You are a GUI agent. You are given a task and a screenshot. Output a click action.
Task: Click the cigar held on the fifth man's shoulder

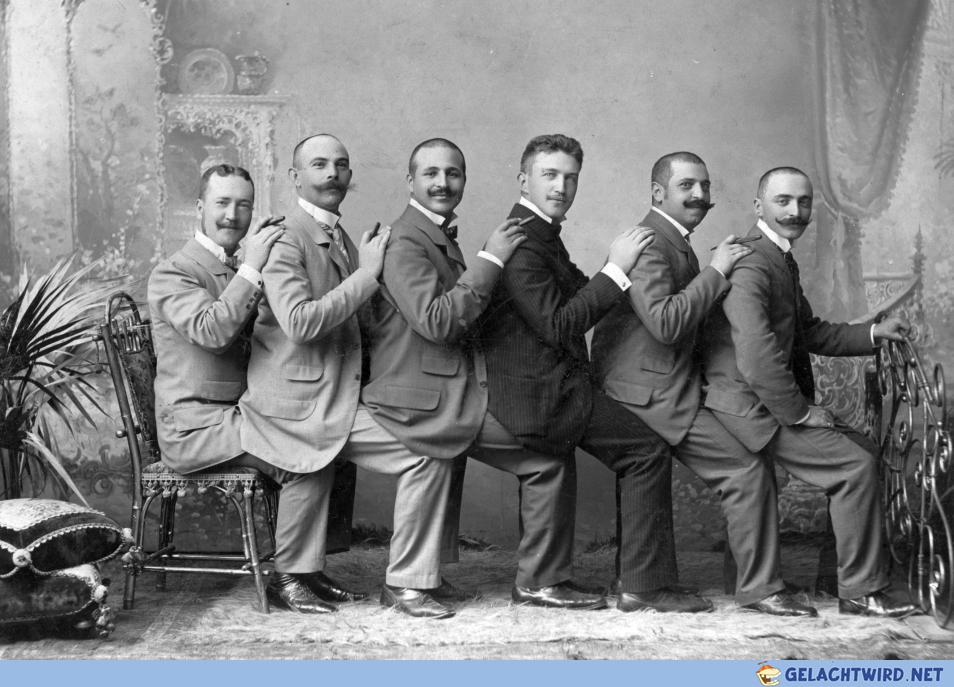[736, 242]
